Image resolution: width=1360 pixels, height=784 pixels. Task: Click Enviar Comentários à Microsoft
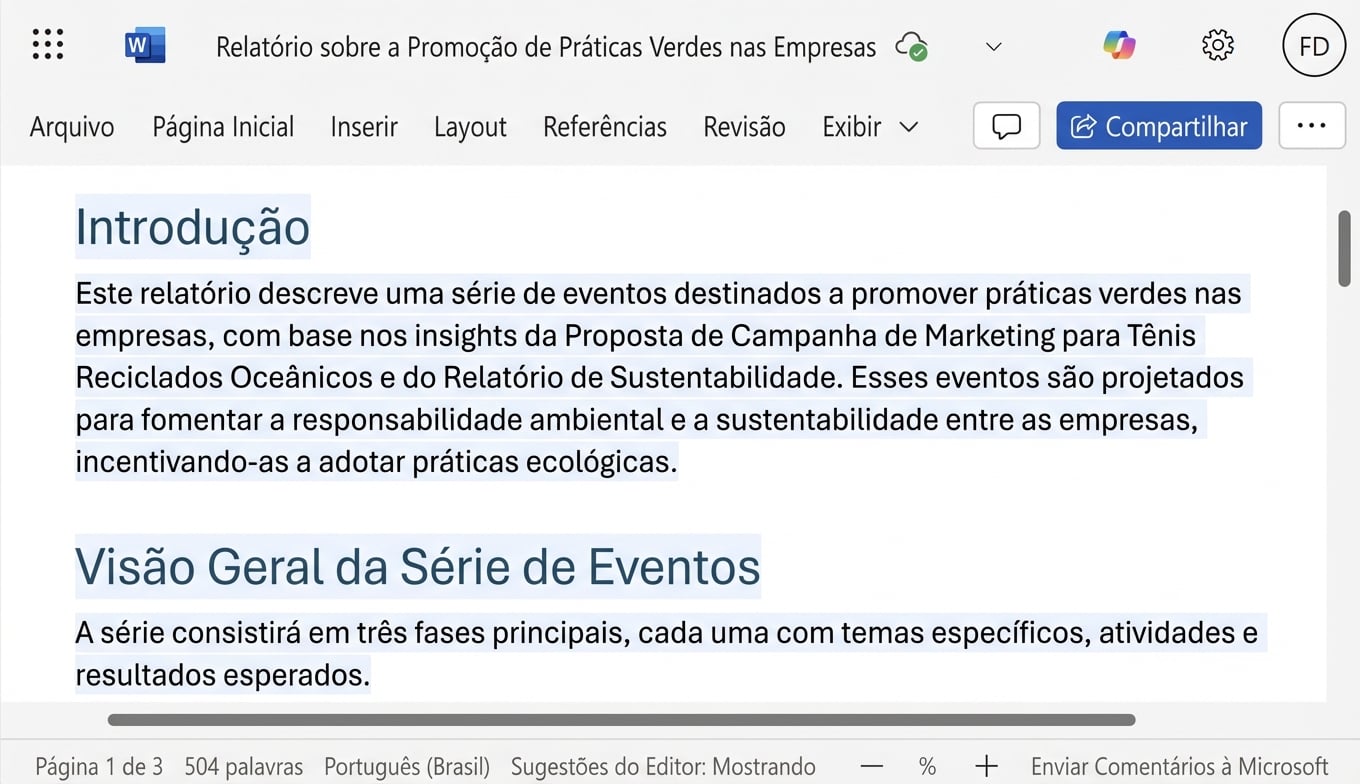(1180, 766)
